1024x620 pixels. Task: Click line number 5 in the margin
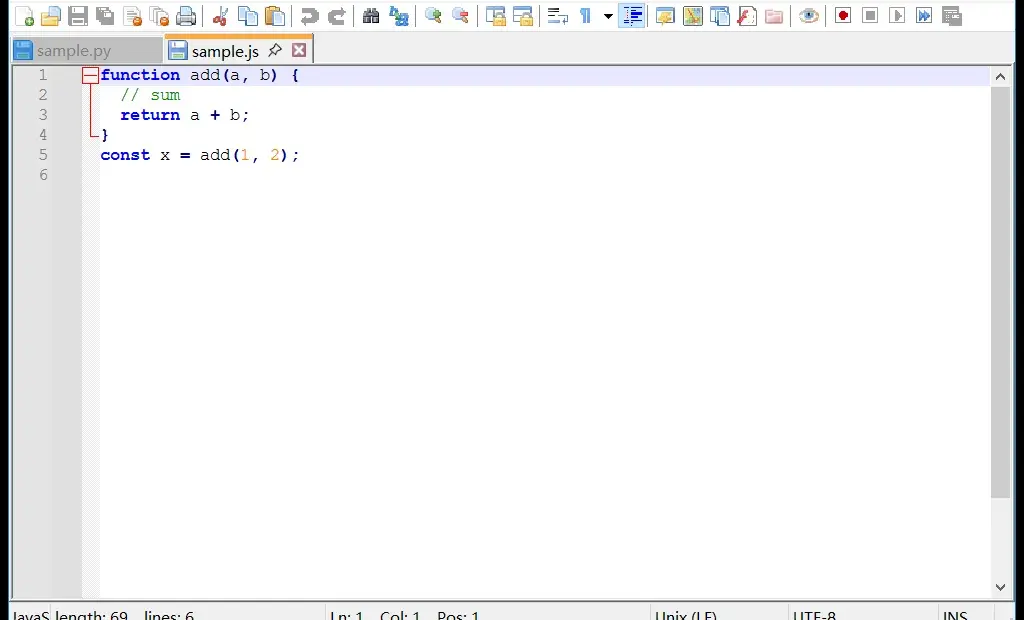click(43, 155)
